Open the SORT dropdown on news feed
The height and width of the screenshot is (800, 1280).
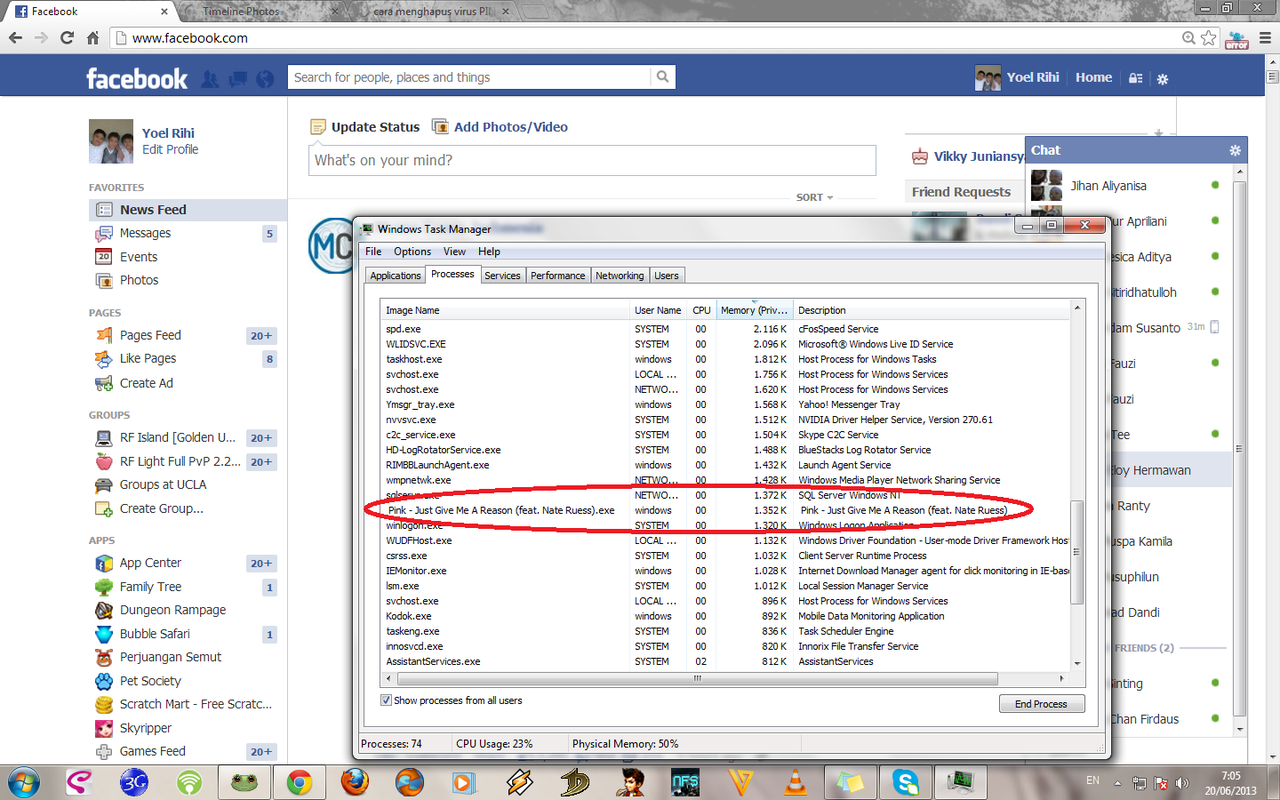tap(814, 198)
